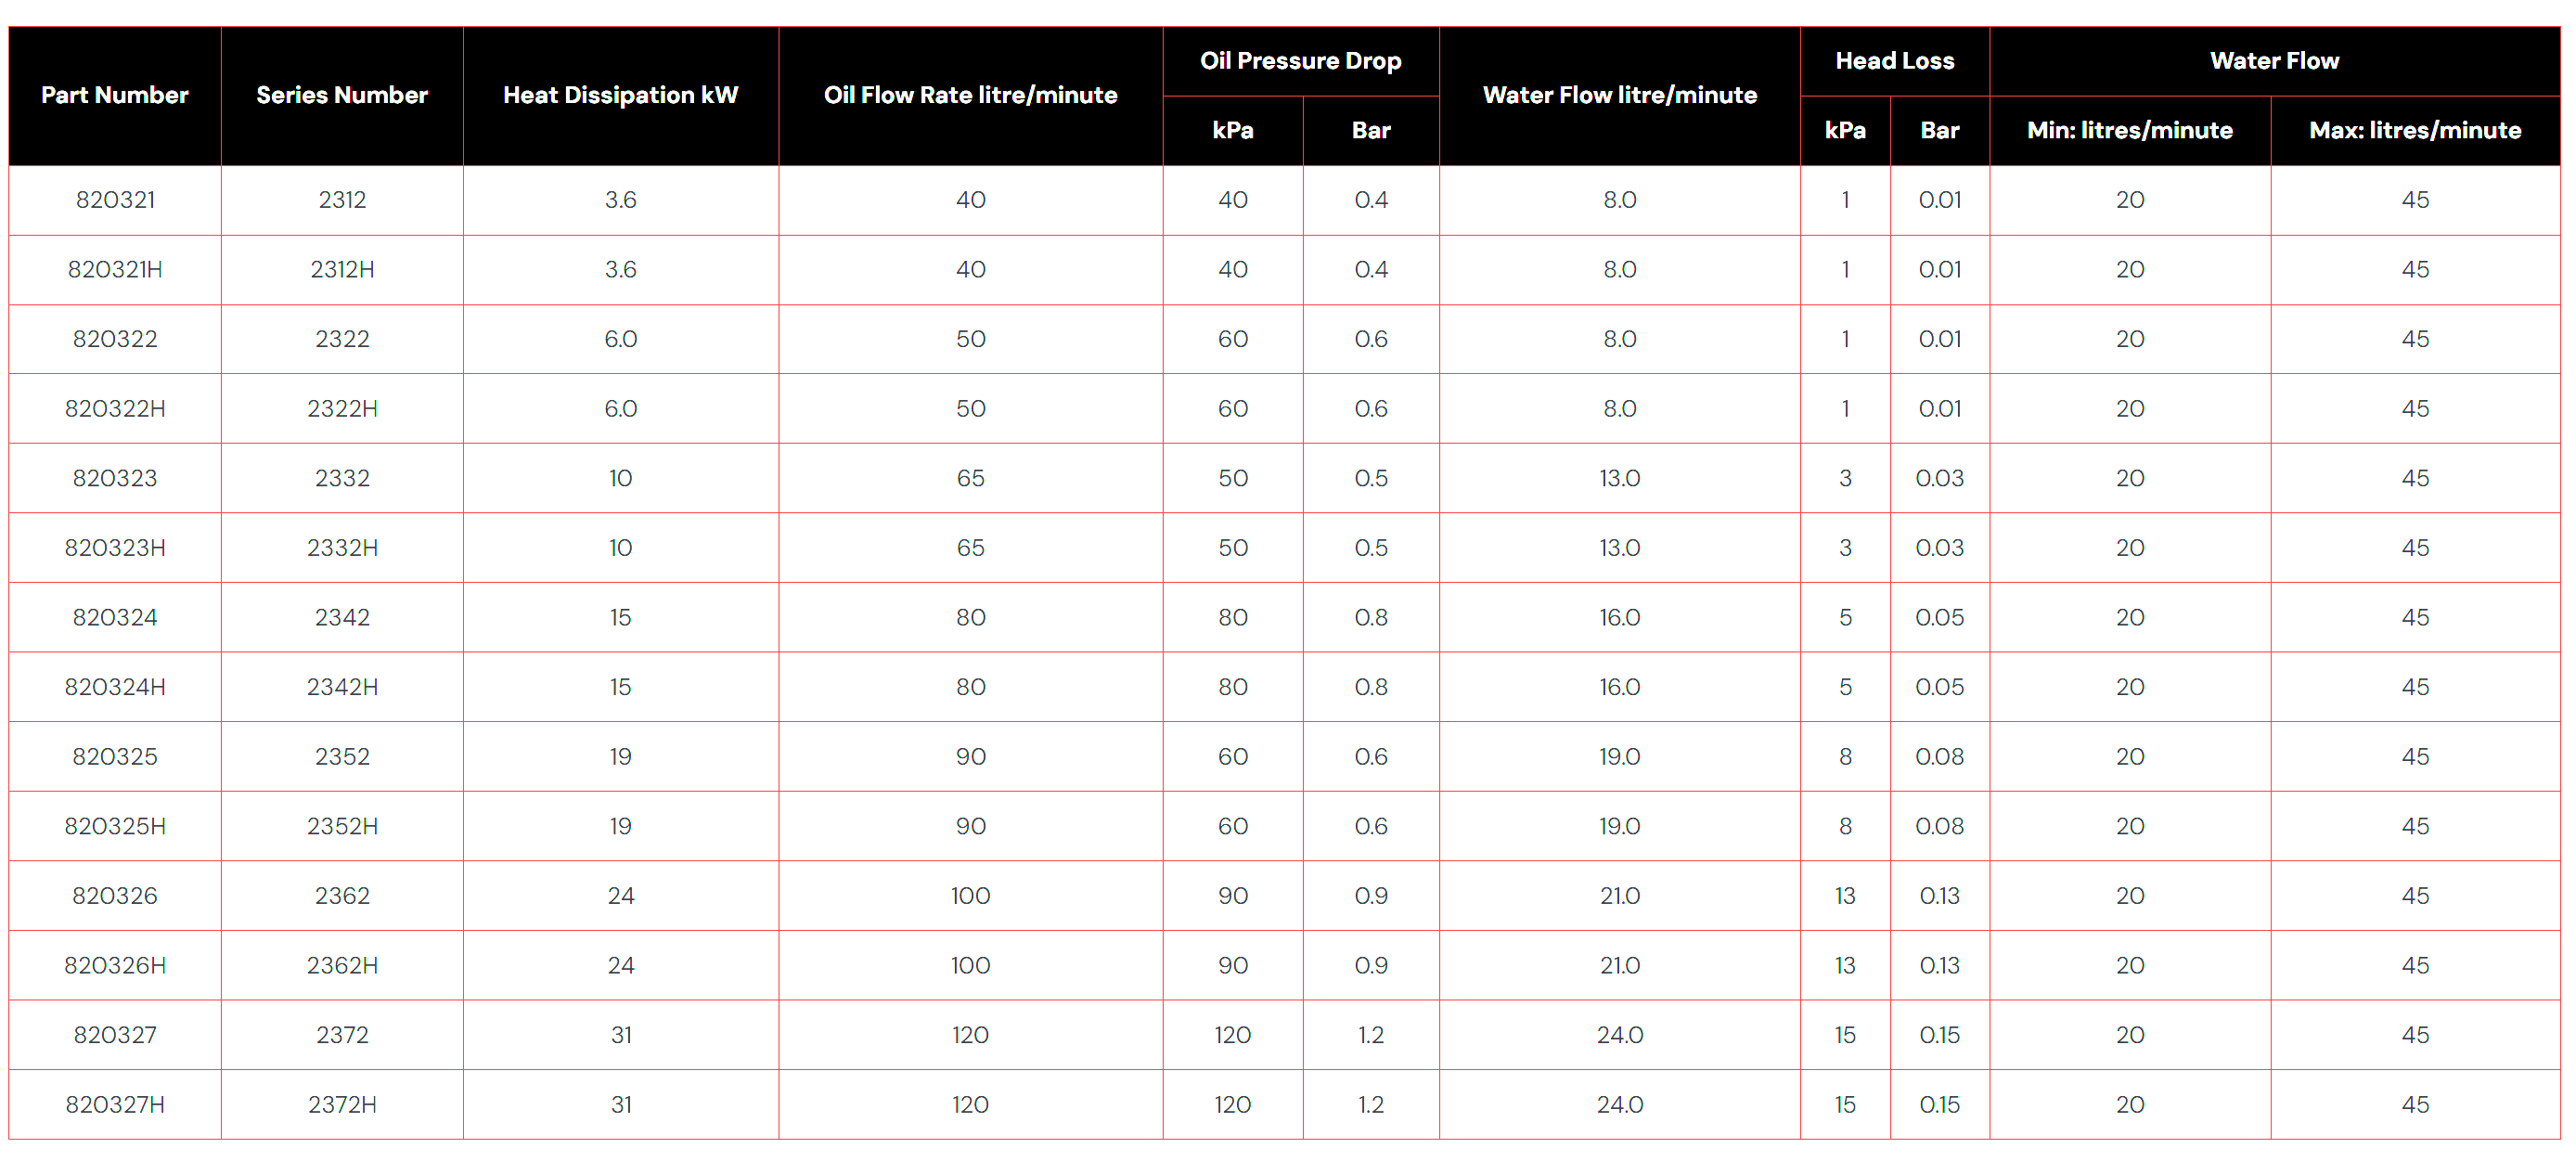Click part number 820322 in the table
Image resolution: width=2576 pixels, height=1174 pixels.
pyautogui.click(x=115, y=339)
